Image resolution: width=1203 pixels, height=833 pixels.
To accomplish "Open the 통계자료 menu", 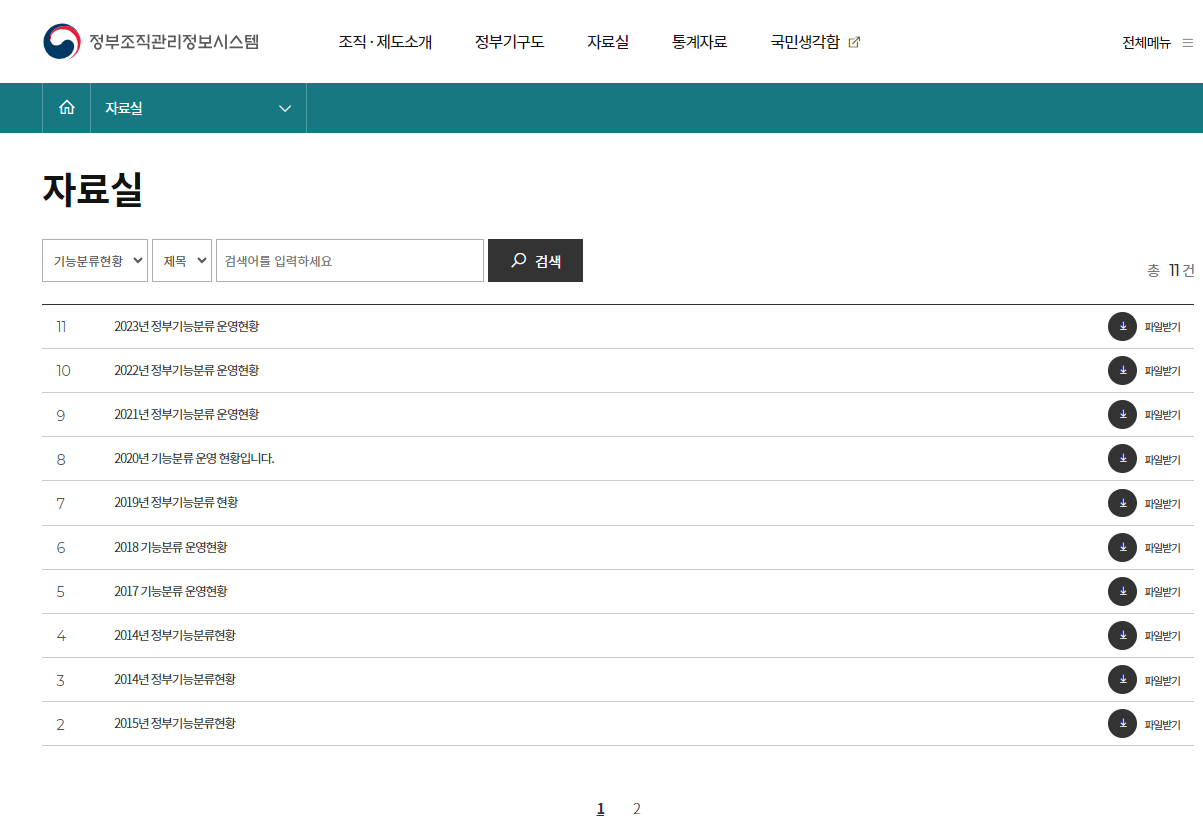I will tap(699, 42).
